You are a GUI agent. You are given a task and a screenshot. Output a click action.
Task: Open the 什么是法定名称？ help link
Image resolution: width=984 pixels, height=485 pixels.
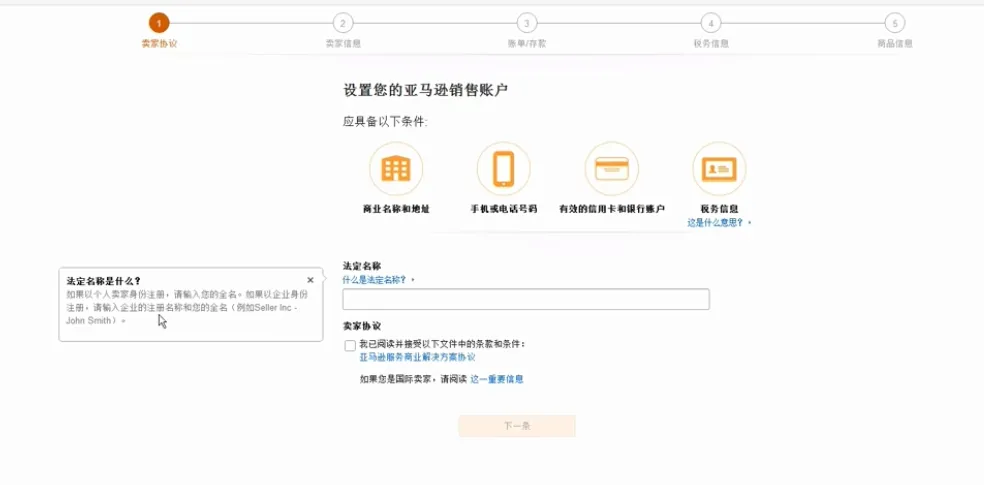coord(374,280)
